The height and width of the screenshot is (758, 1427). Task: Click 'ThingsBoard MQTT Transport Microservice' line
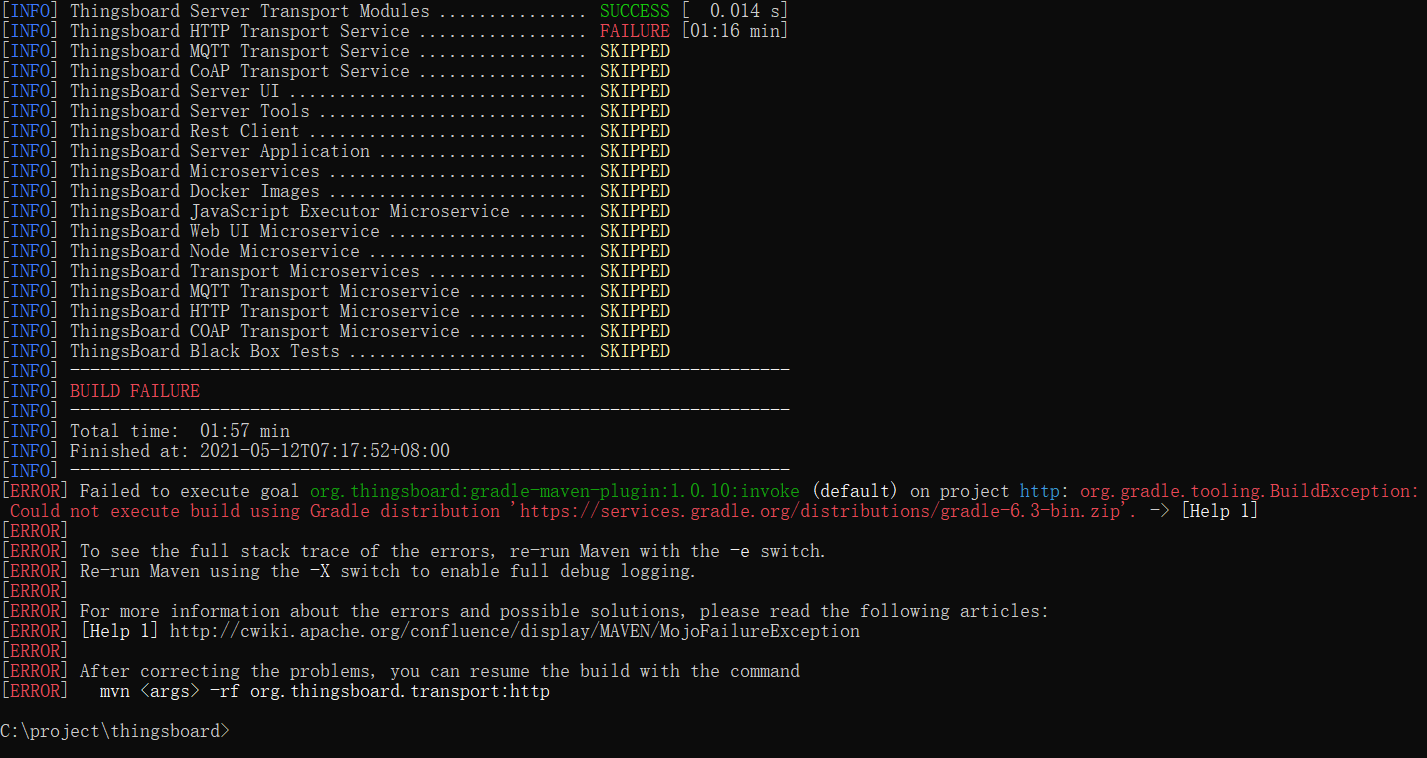(x=265, y=291)
